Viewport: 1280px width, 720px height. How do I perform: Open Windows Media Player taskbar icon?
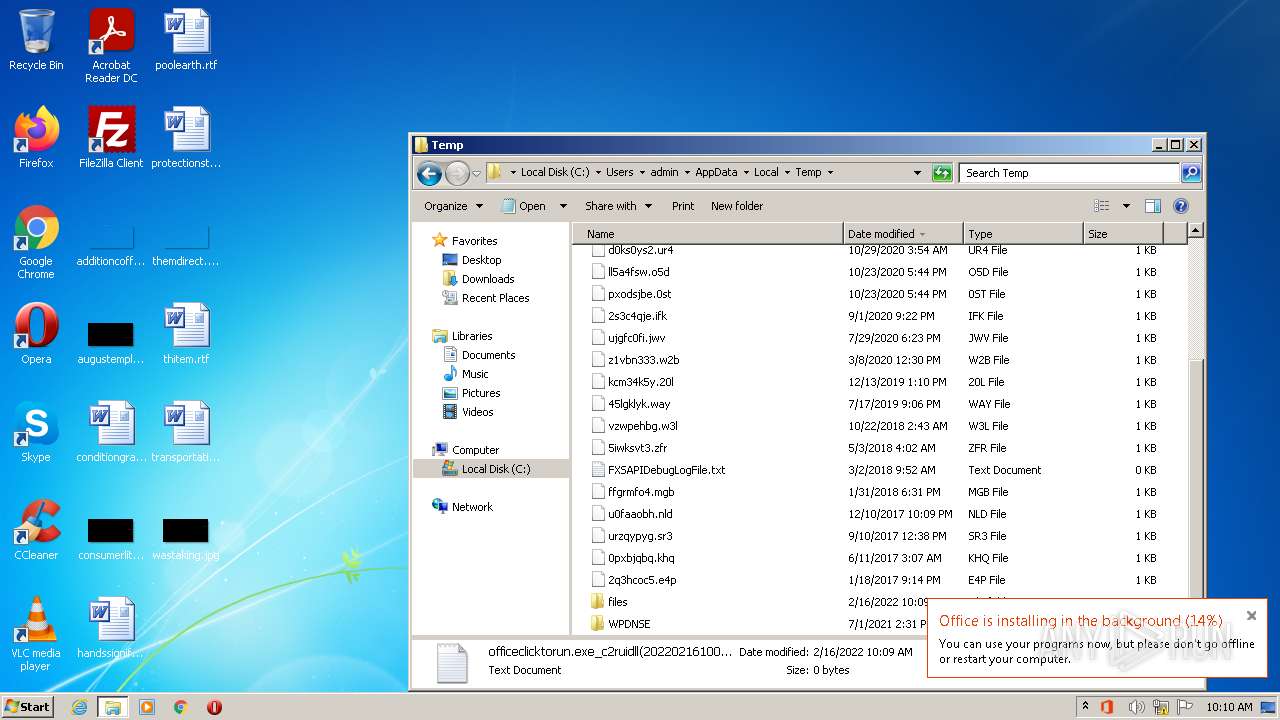(147, 707)
